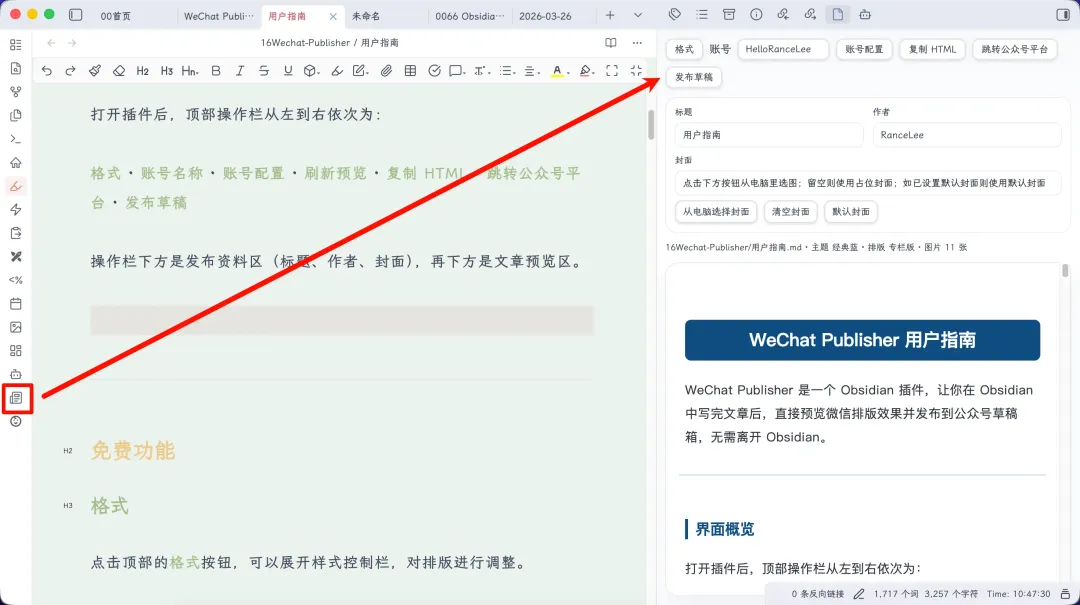1080x605 pixels.
Task: Open the calendar icon in left ribbon
Action: pyautogui.click(x=16, y=304)
